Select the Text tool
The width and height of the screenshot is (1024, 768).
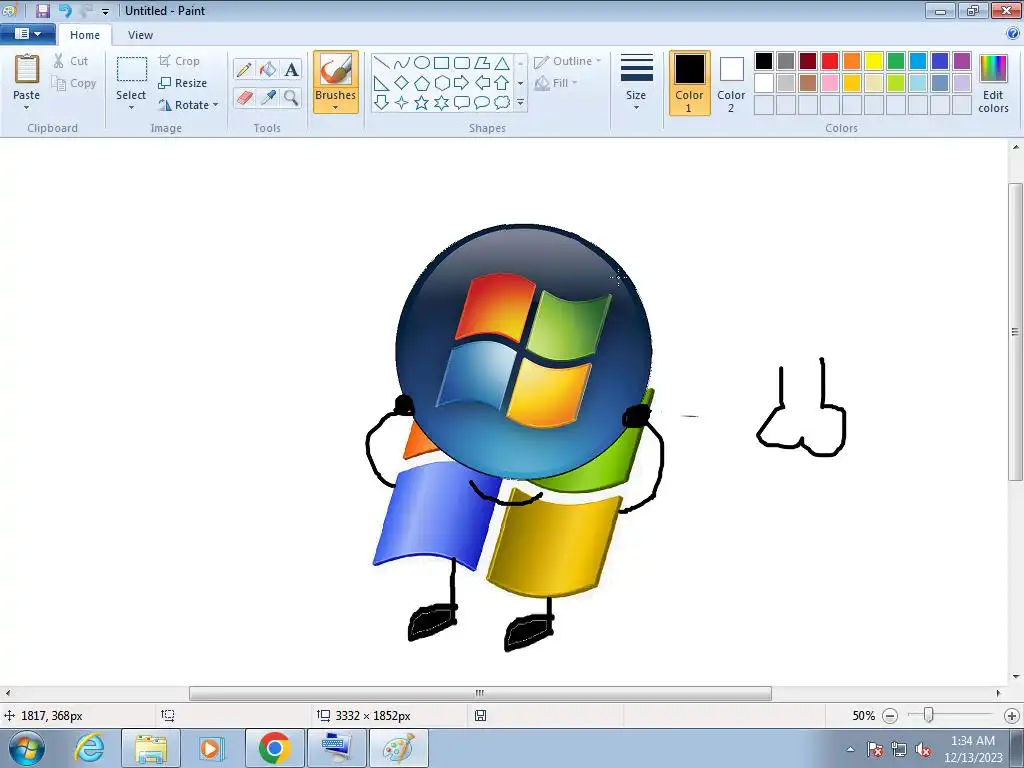tap(291, 69)
